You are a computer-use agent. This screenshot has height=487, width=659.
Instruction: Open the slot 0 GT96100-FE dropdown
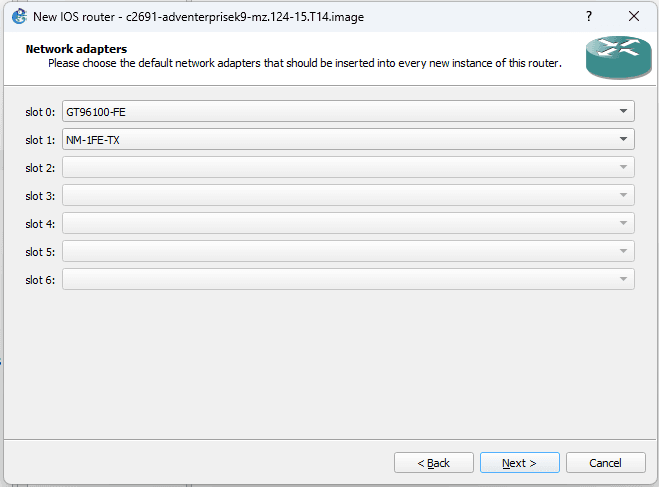348,112
